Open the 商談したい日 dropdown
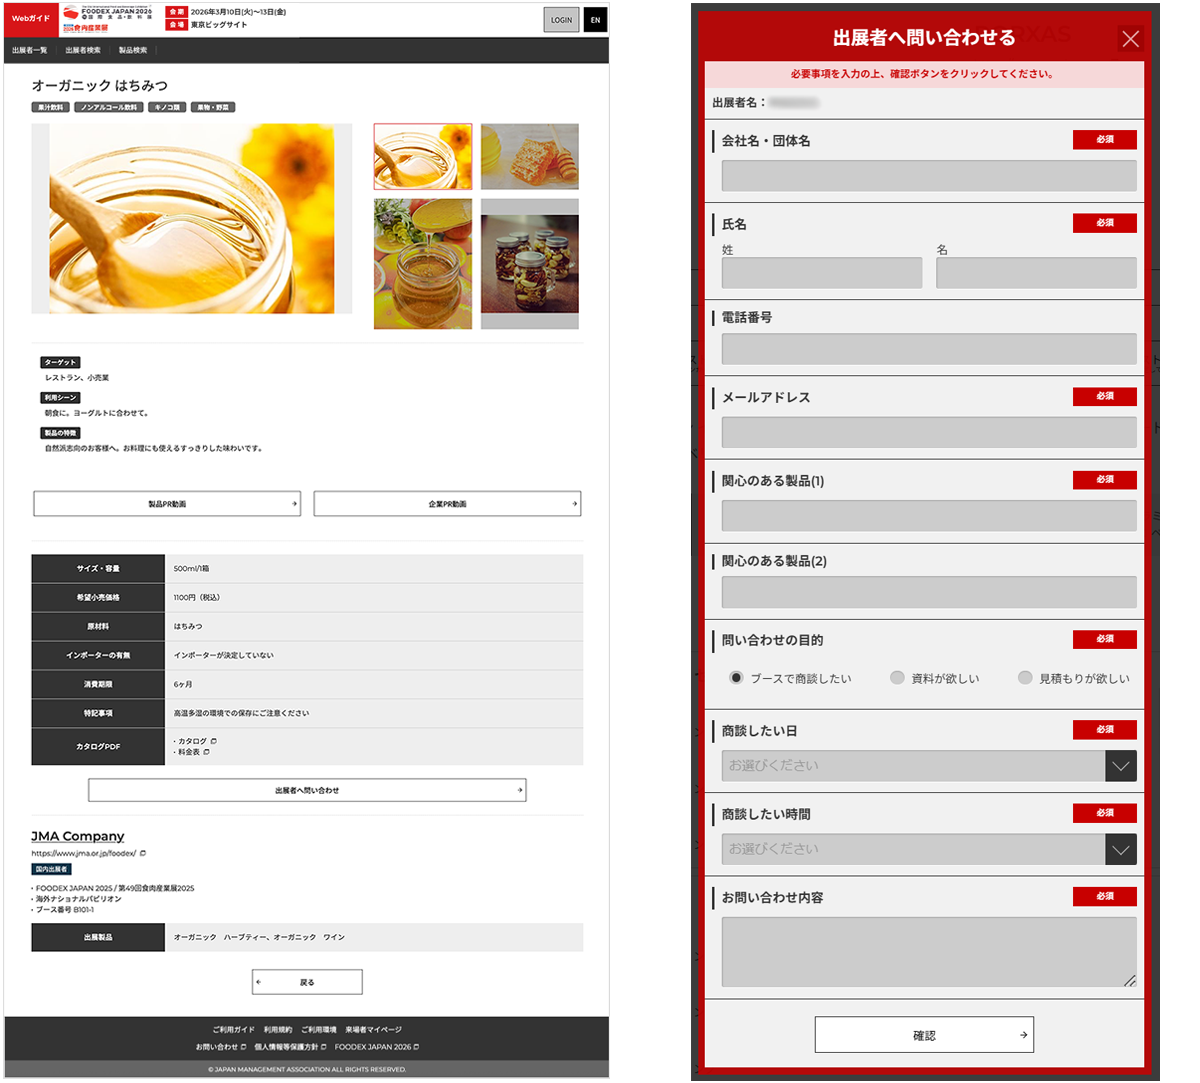The image size is (1200, 1083). [1120, 766]
